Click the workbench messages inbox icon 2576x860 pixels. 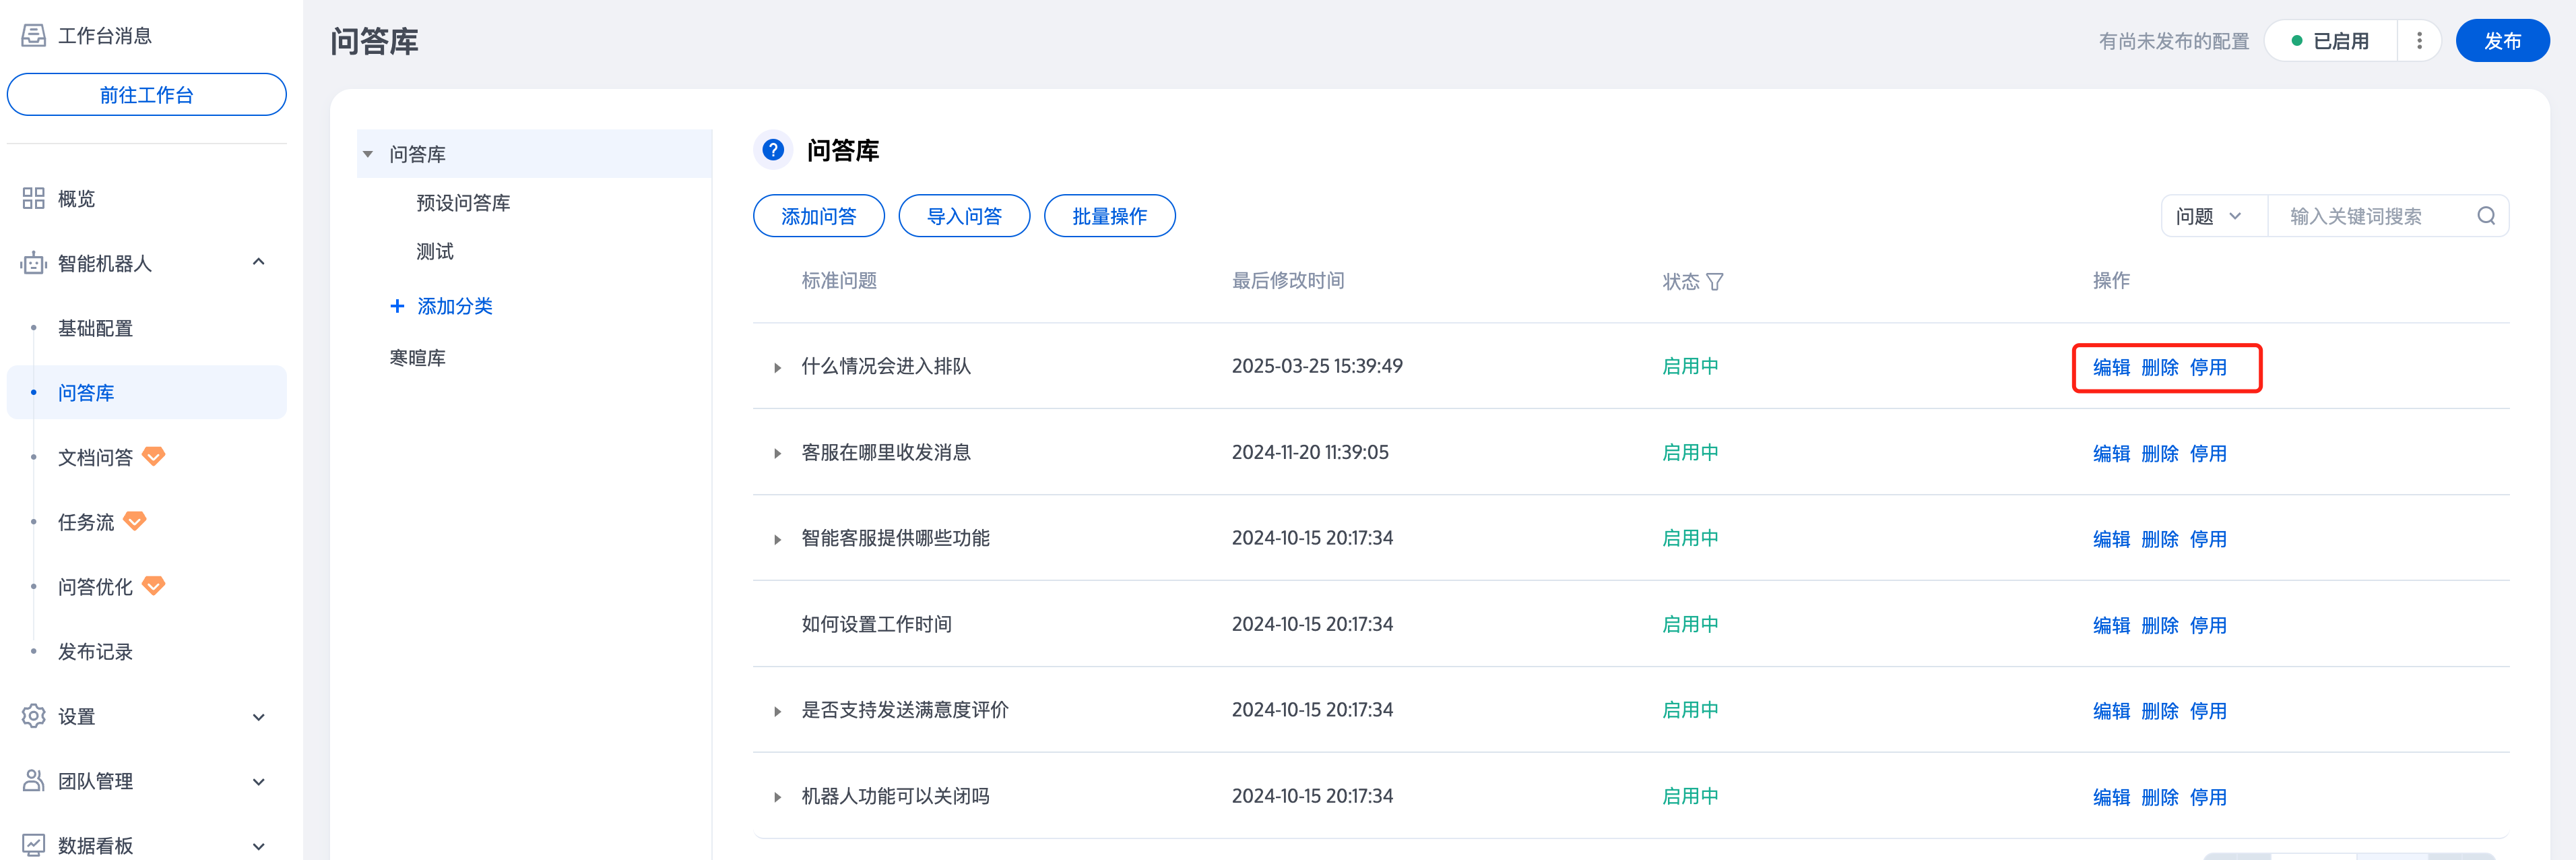point(33,36)
